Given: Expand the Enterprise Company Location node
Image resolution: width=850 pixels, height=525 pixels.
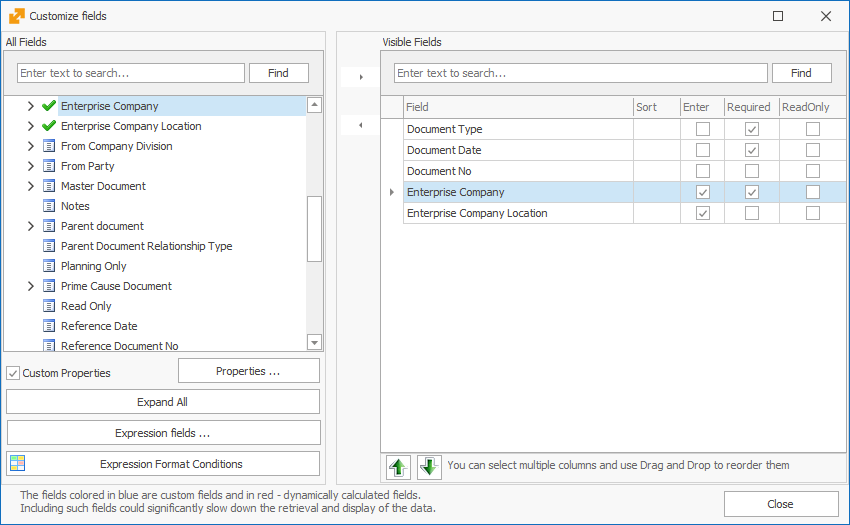Looking at the screenshot, I should click(31, 126).
